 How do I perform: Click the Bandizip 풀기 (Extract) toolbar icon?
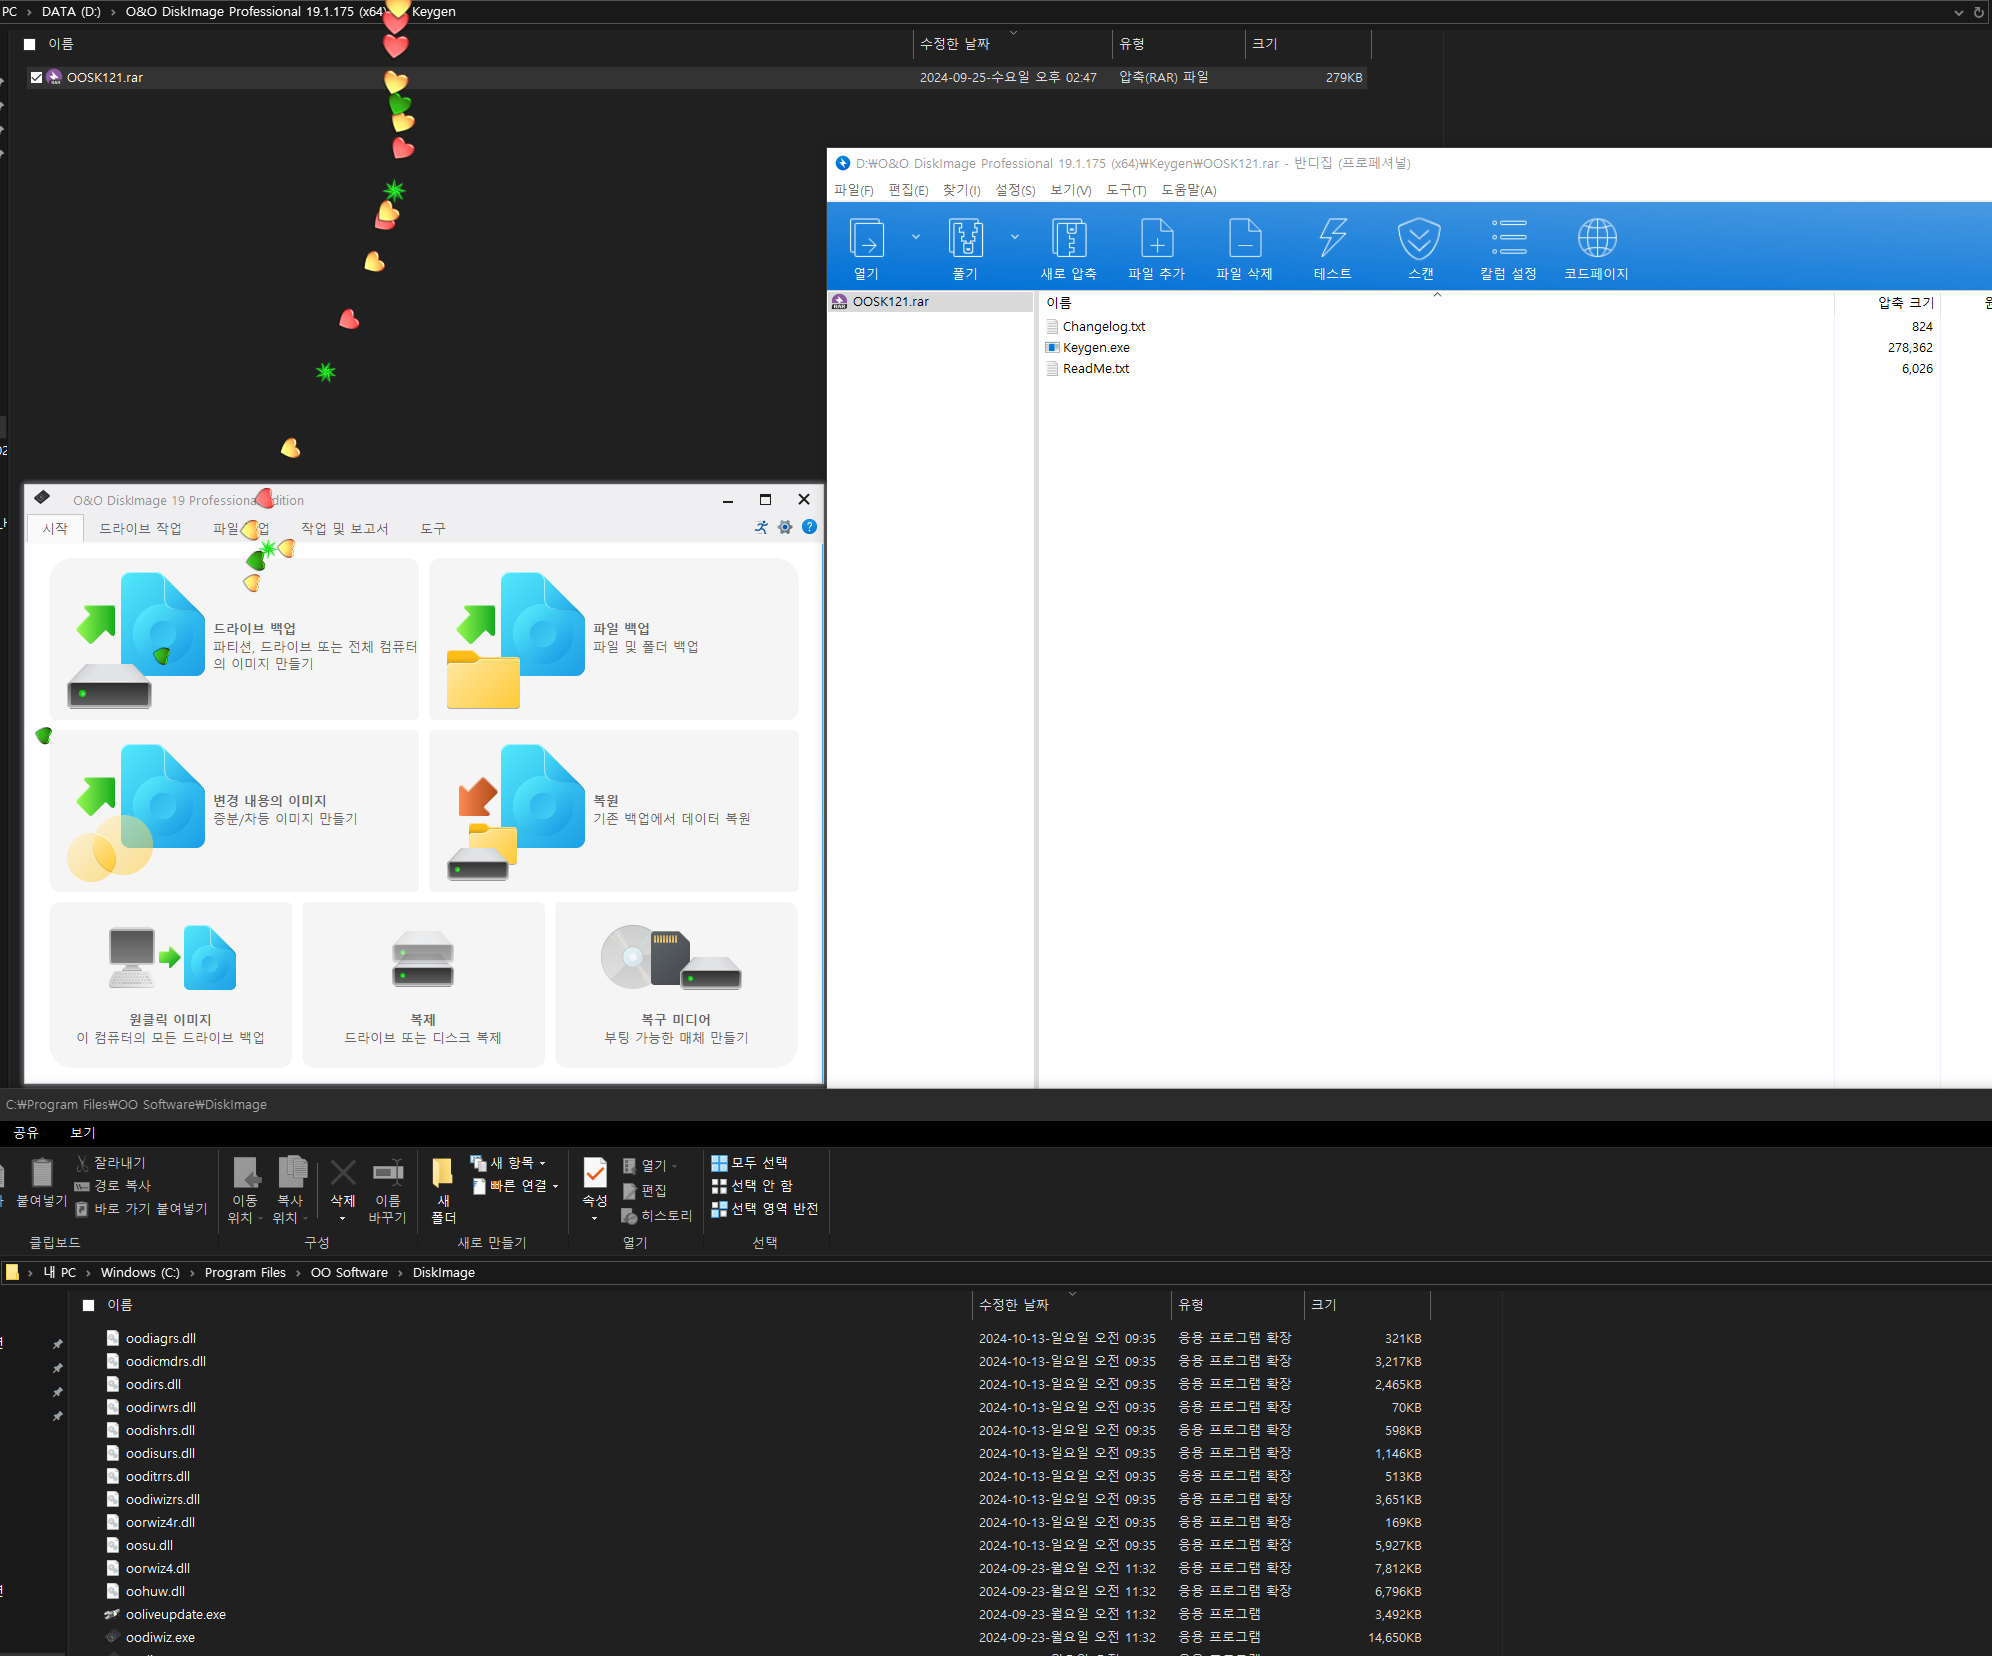point(965,239)
